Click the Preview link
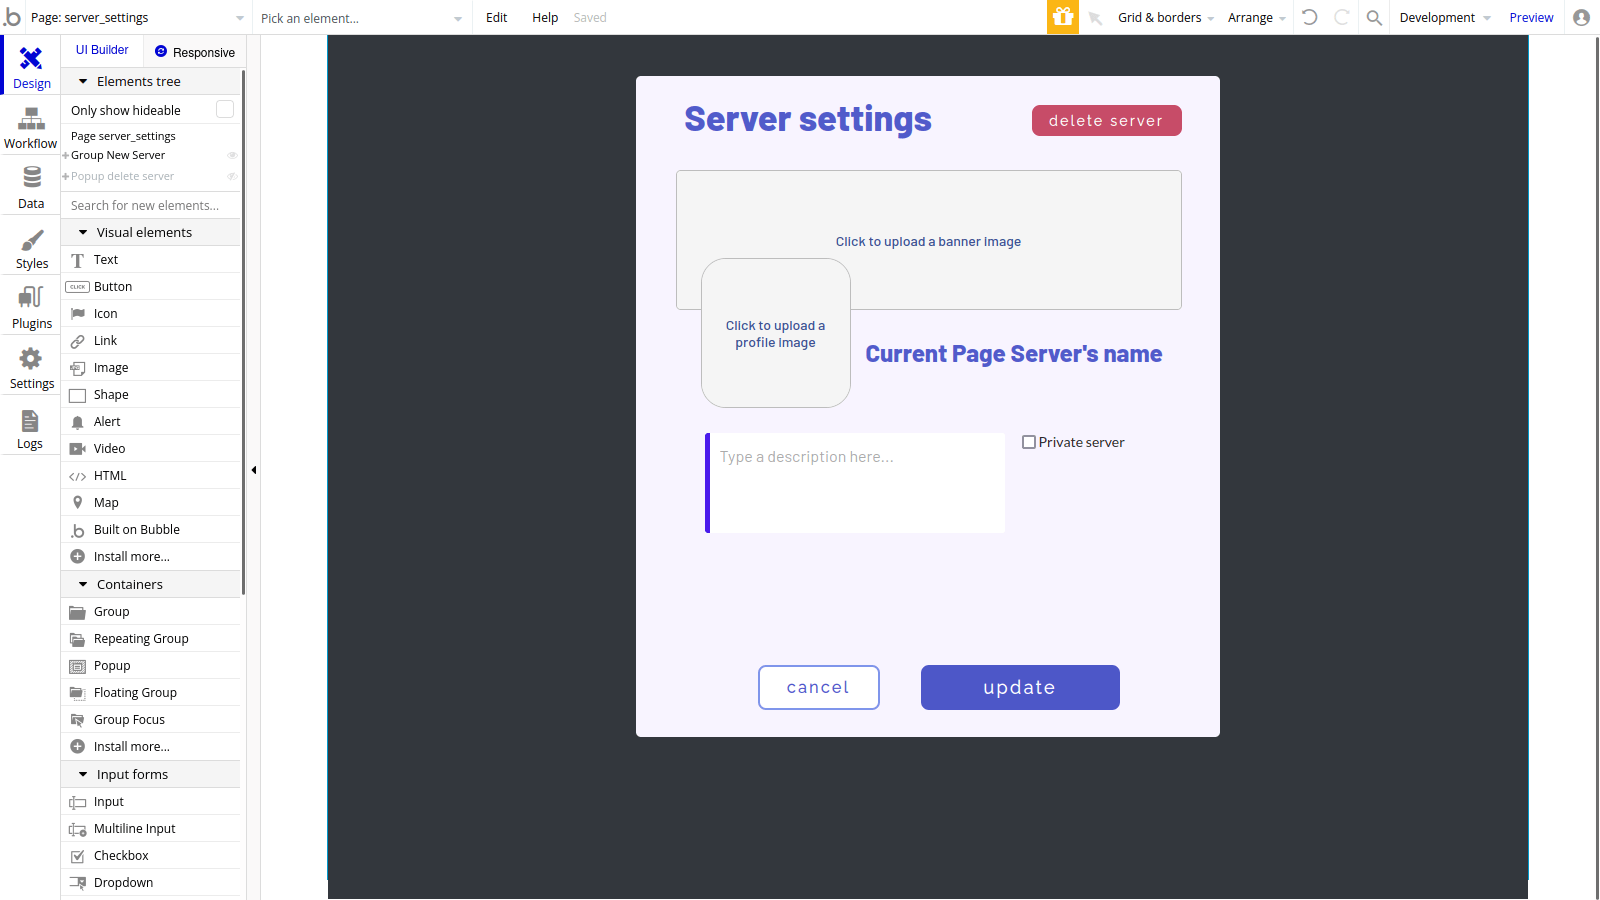1600x900 pixels. [1531, 17]
